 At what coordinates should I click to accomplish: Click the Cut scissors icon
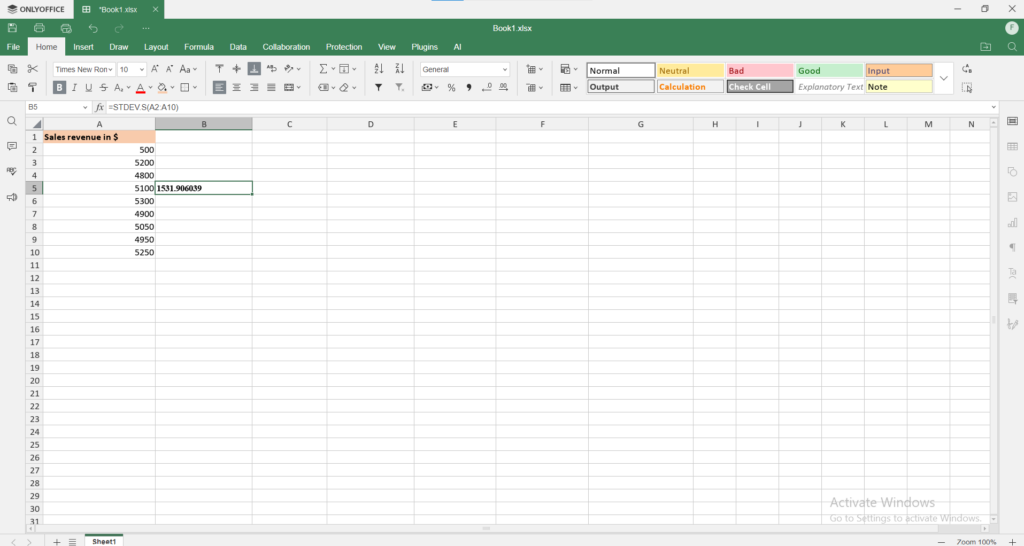33,69
